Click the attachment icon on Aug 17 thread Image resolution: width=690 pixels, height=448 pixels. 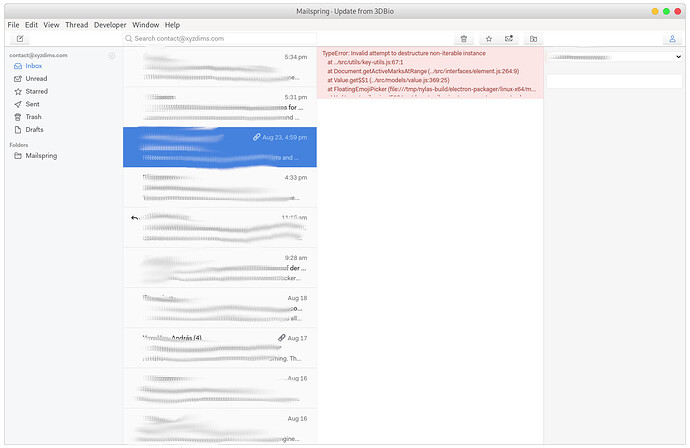pyautogui.click(x=282, y=338)
